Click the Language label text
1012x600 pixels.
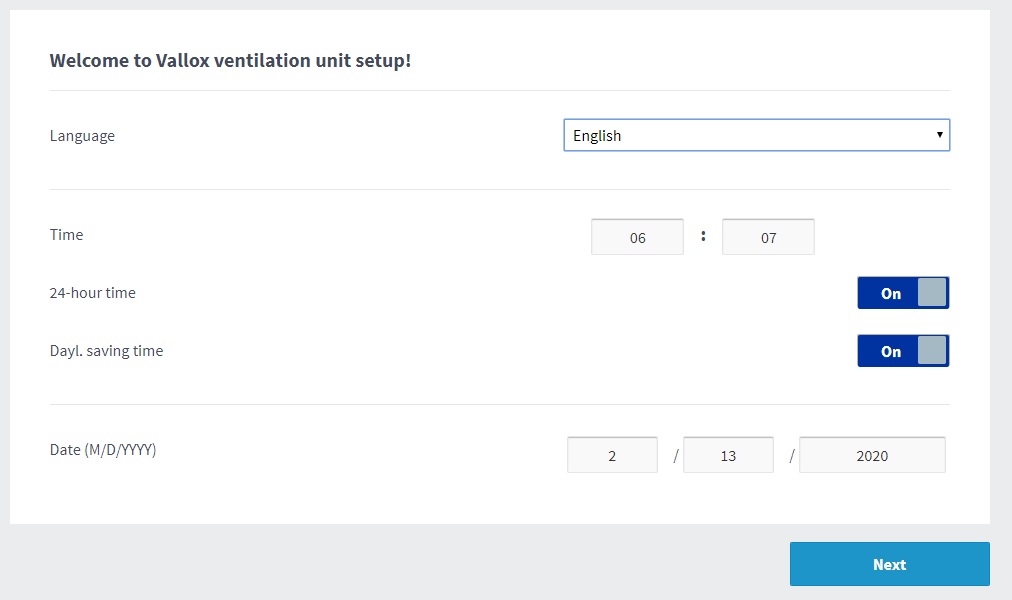coord(82,136)
